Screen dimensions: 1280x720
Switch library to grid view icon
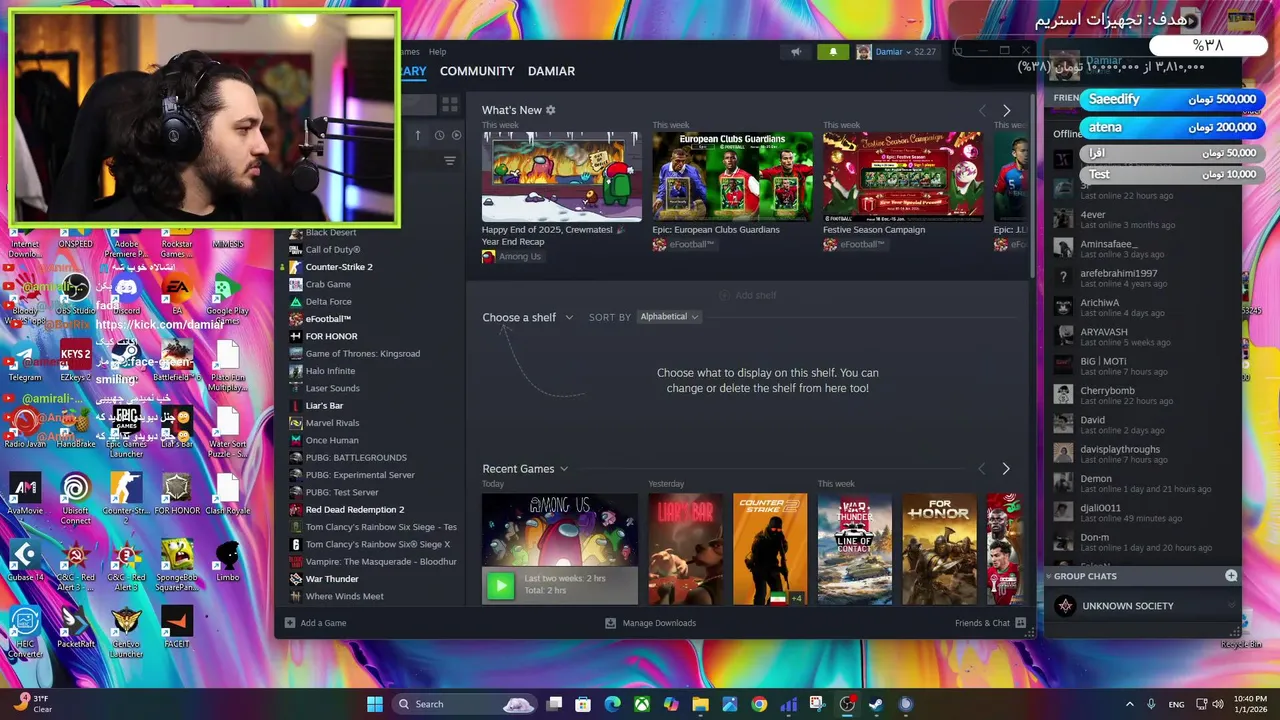pos(450,104)
